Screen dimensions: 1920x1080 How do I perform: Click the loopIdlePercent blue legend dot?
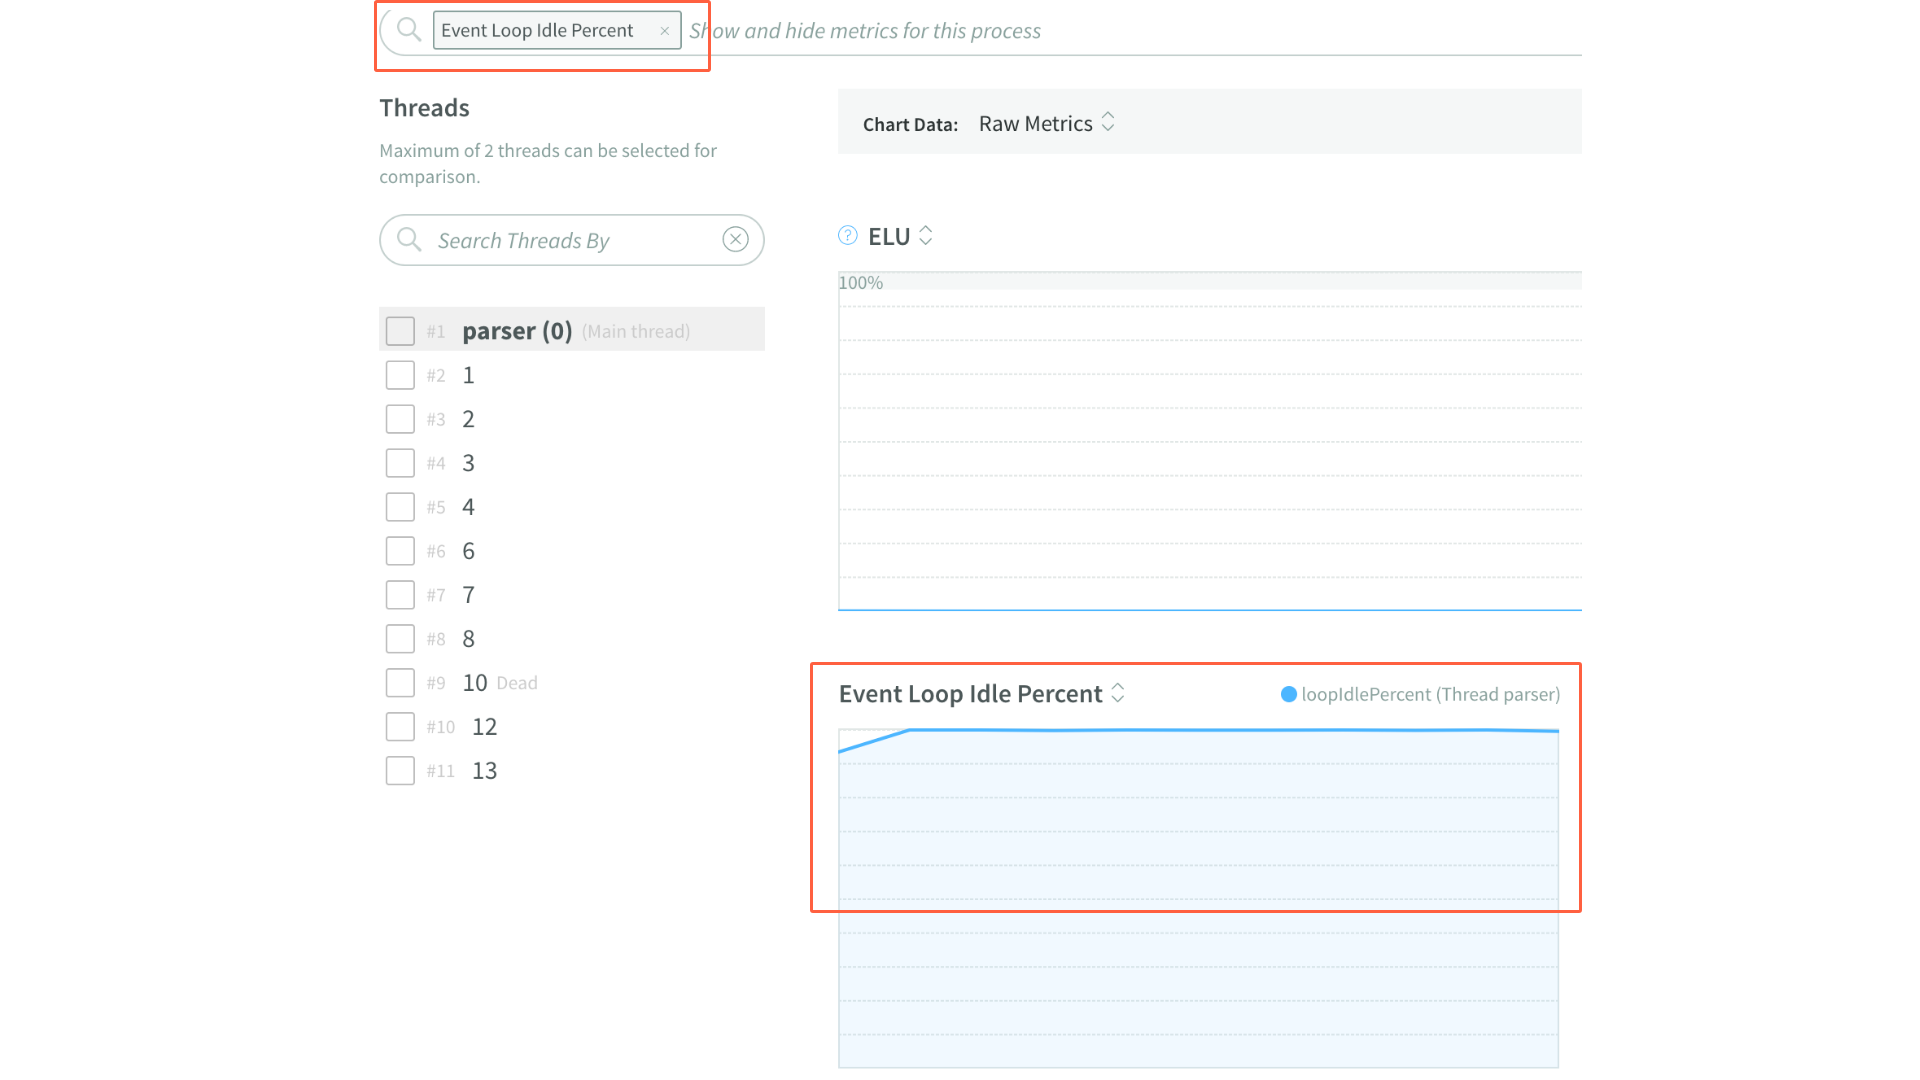click(1289, 694)
